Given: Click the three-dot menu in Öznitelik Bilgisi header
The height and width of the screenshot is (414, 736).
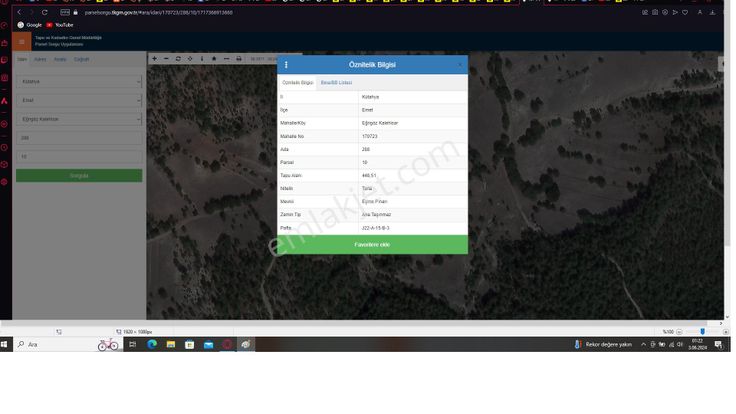Looking at the screenshot, I should click(286, 65).
